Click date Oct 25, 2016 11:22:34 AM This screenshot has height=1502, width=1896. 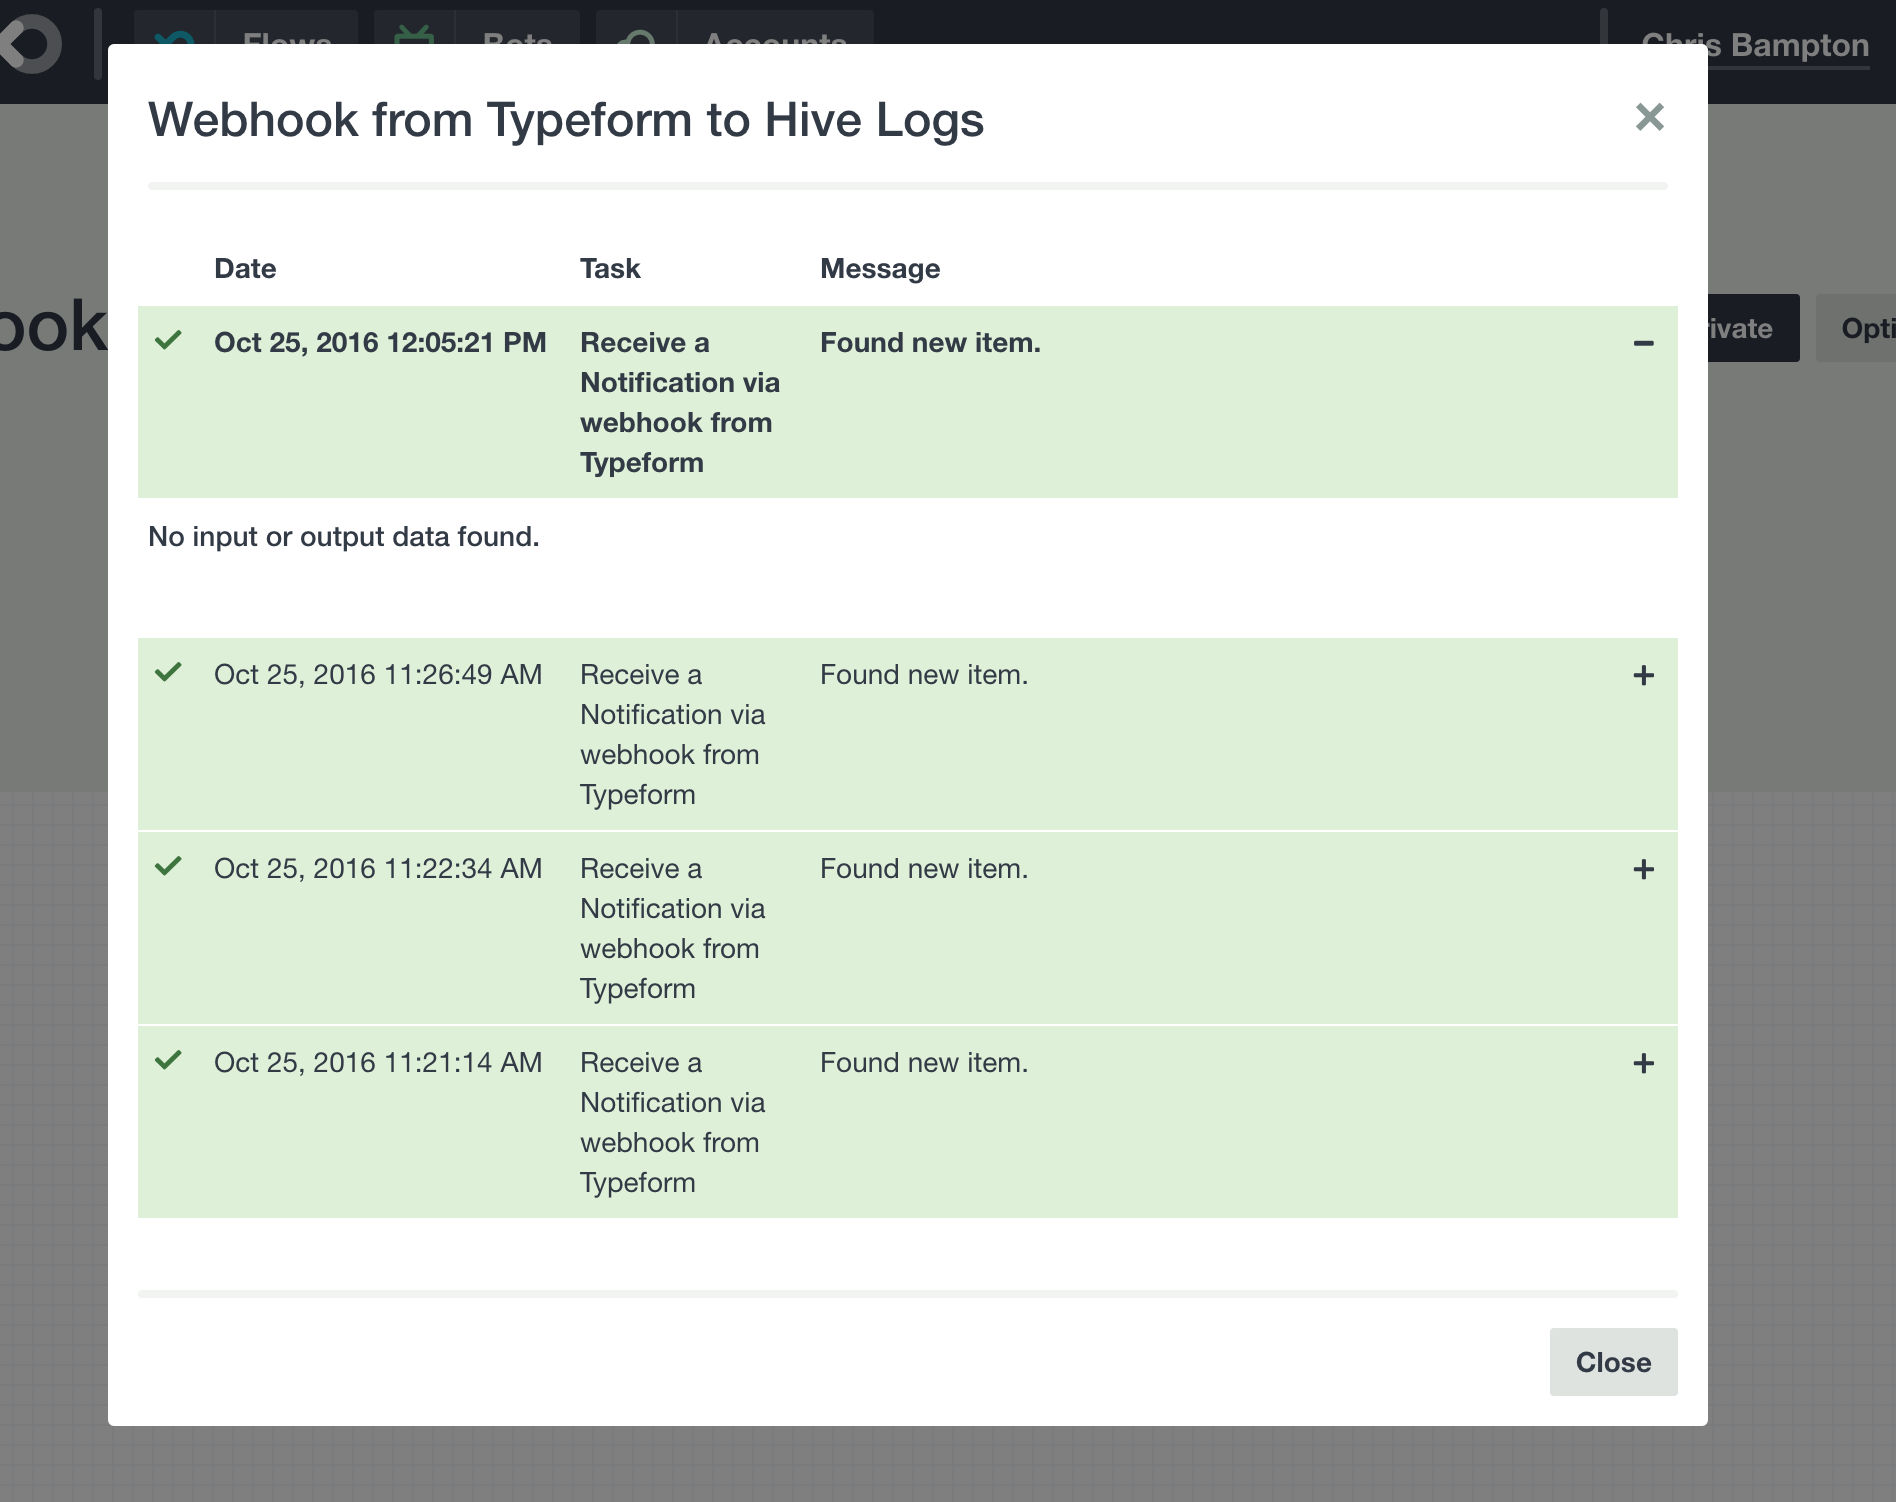click(x=378, y=869)
